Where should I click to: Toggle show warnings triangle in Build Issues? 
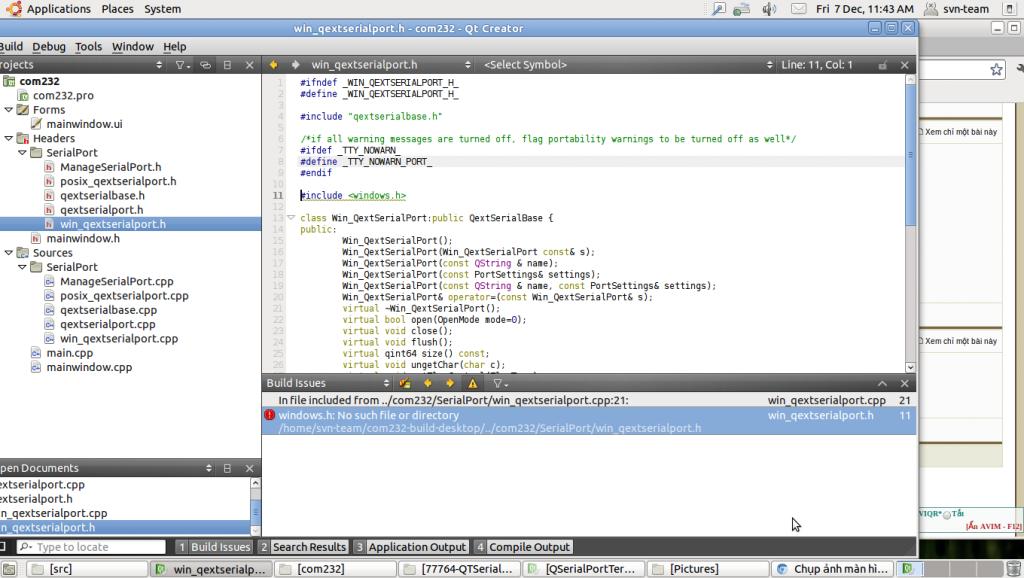pyautogui.click(x=473, y=383)
